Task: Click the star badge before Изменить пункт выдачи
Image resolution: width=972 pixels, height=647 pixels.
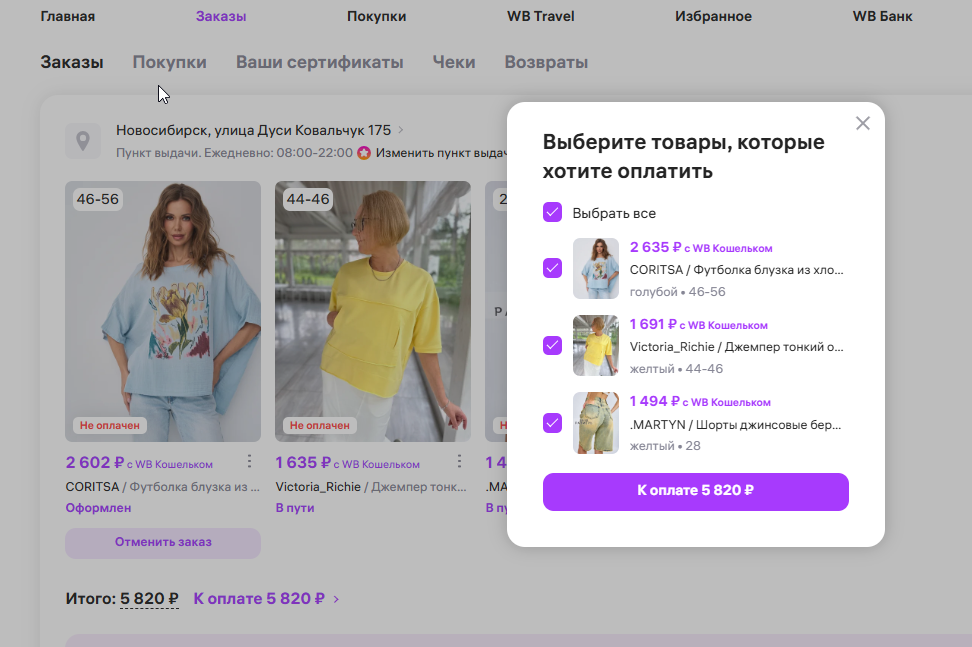Action: pos(364,152)
